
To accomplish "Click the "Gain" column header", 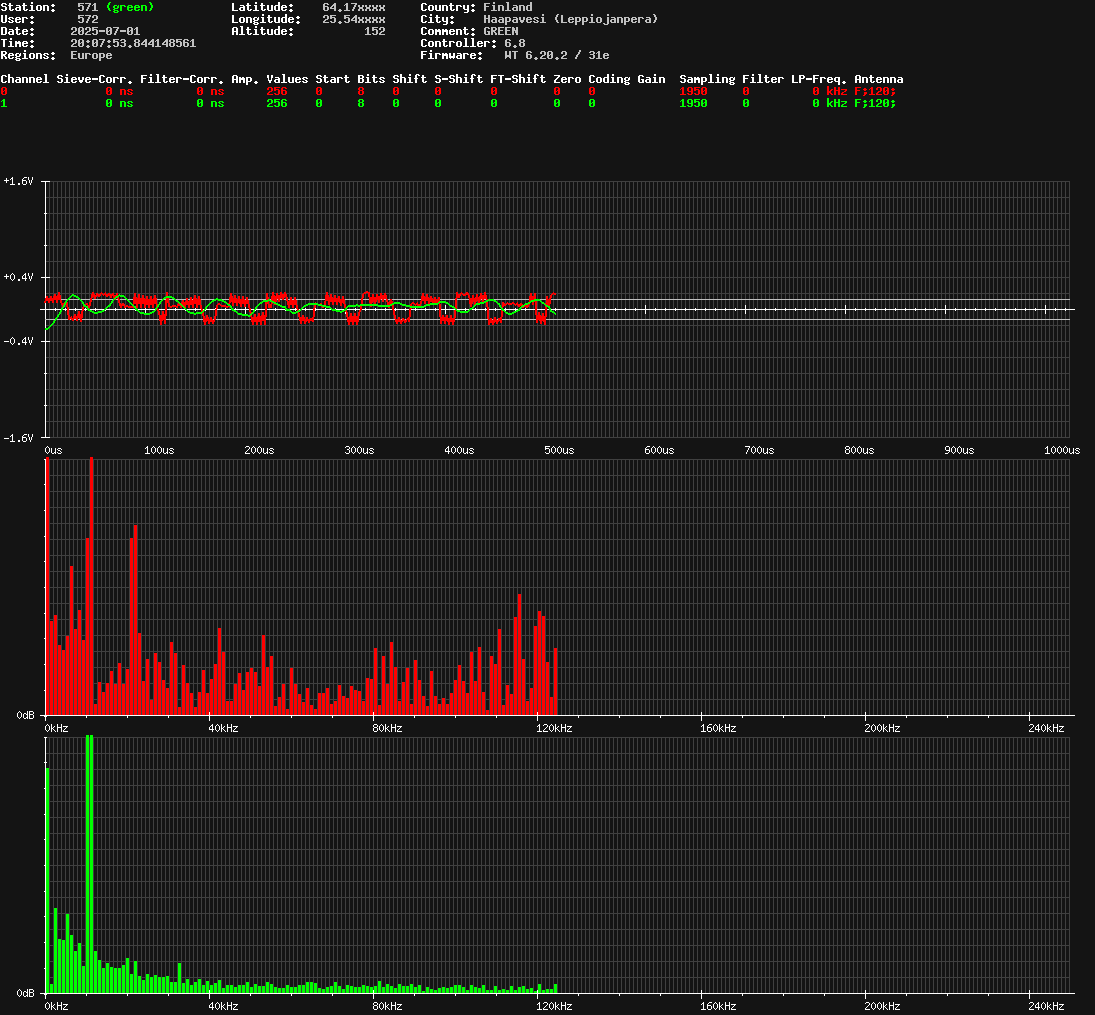I will (651, 79).
